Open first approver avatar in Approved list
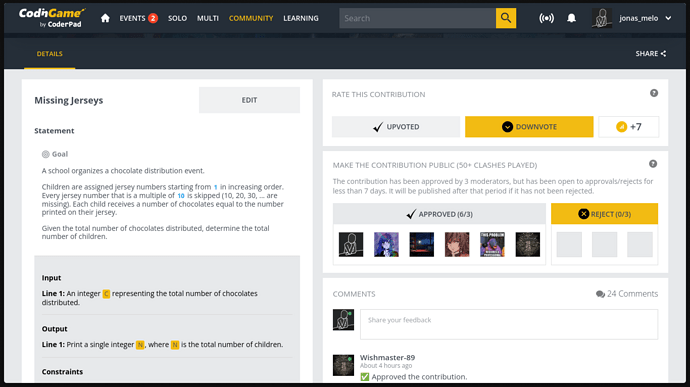The image size is (690, 387). pos(351,244)
